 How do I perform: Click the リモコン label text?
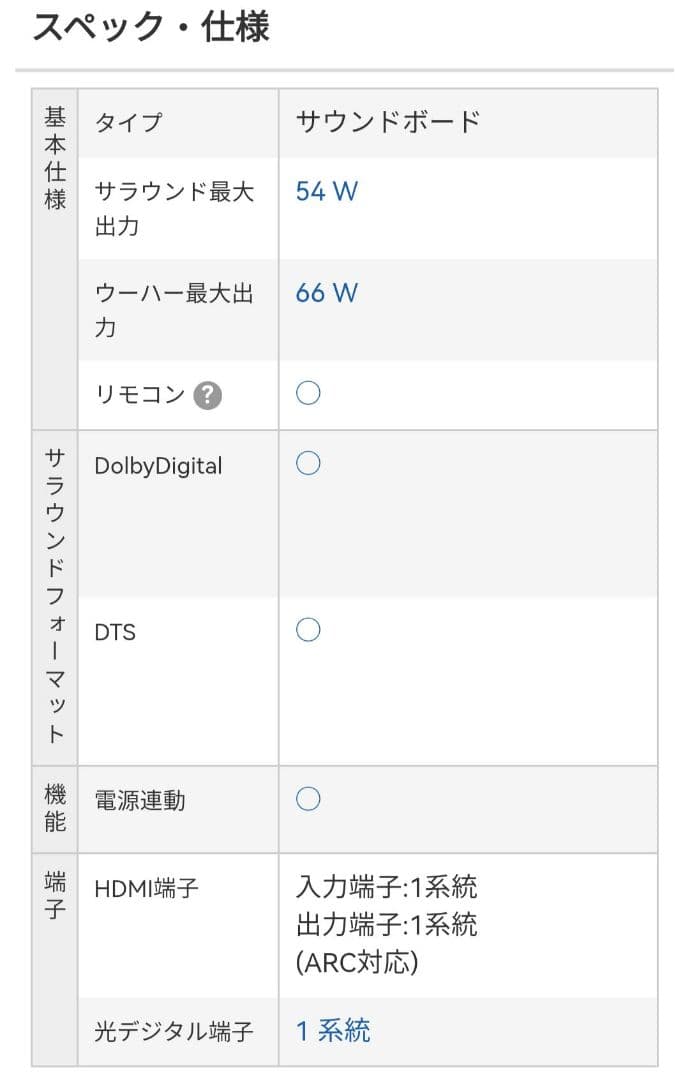(139, 395)
